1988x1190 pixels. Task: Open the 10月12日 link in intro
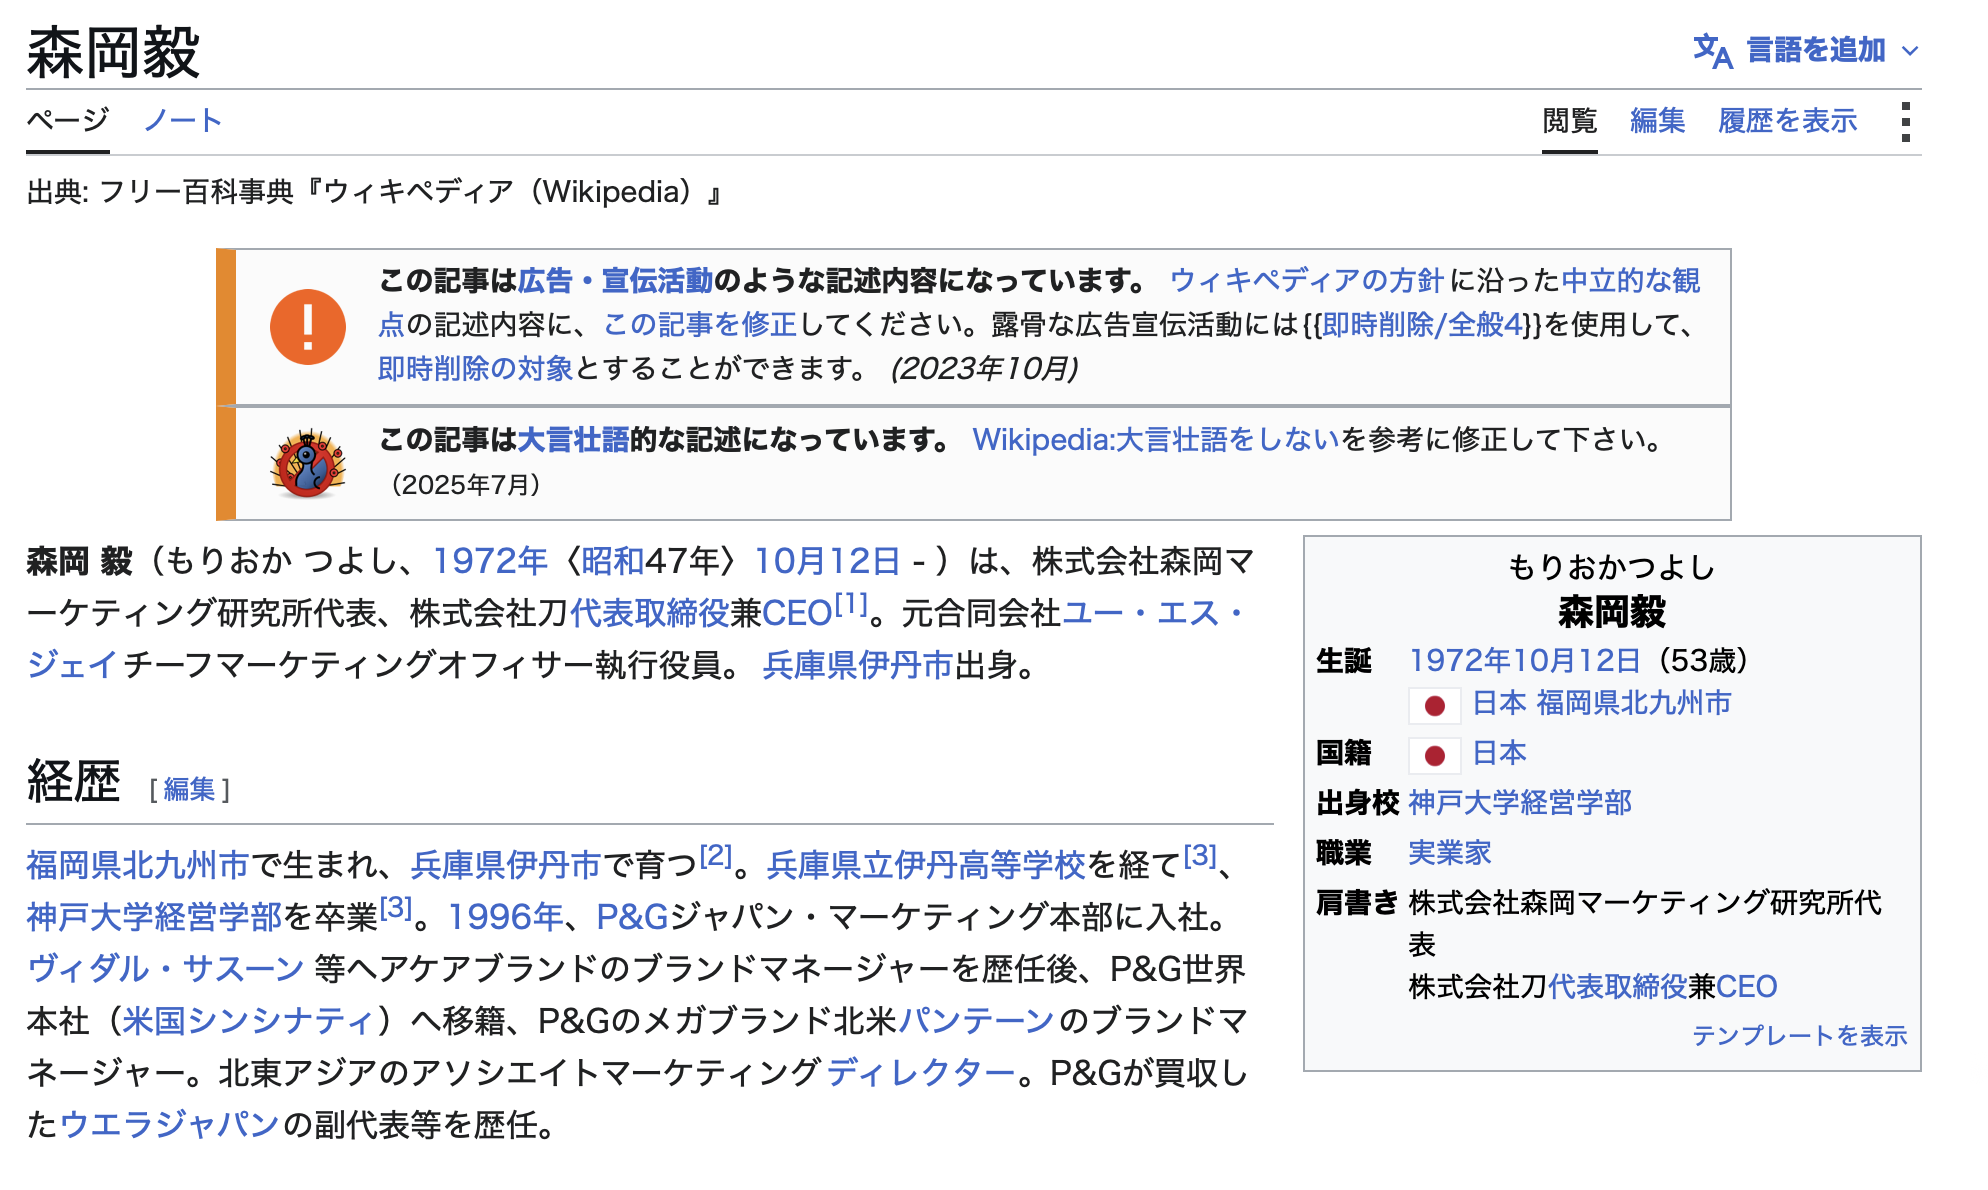click(x=828, y=561)
